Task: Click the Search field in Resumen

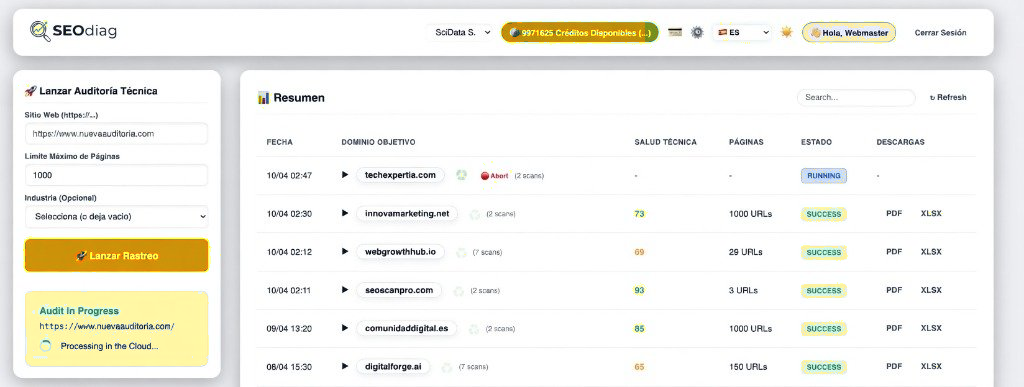Action: coord(856,97)
